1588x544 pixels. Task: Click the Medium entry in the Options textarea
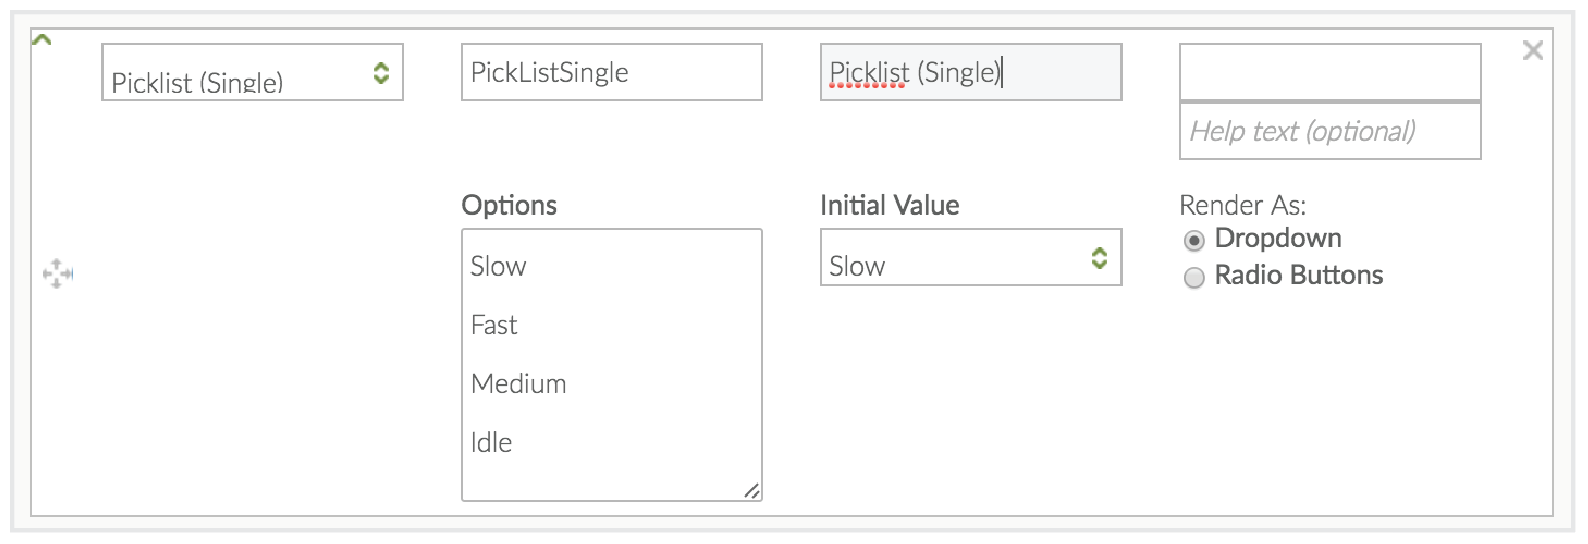pyautogui.click(x=518, y=384)
